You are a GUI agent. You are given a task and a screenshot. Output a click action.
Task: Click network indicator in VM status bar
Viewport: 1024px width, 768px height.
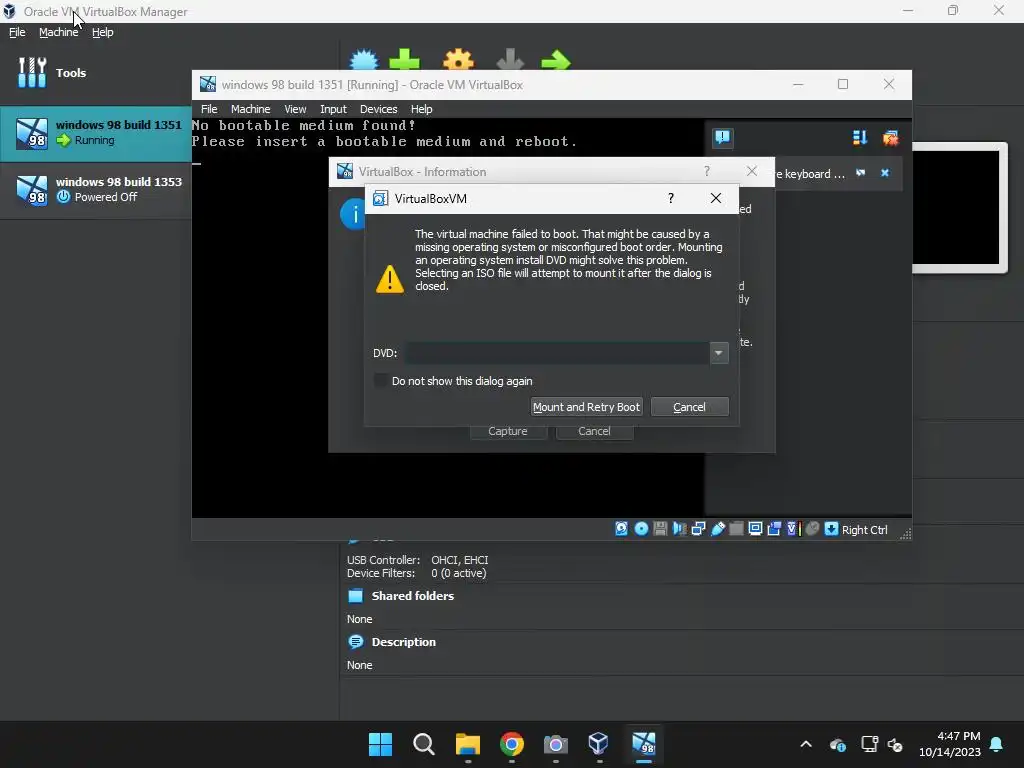(698, 529)
